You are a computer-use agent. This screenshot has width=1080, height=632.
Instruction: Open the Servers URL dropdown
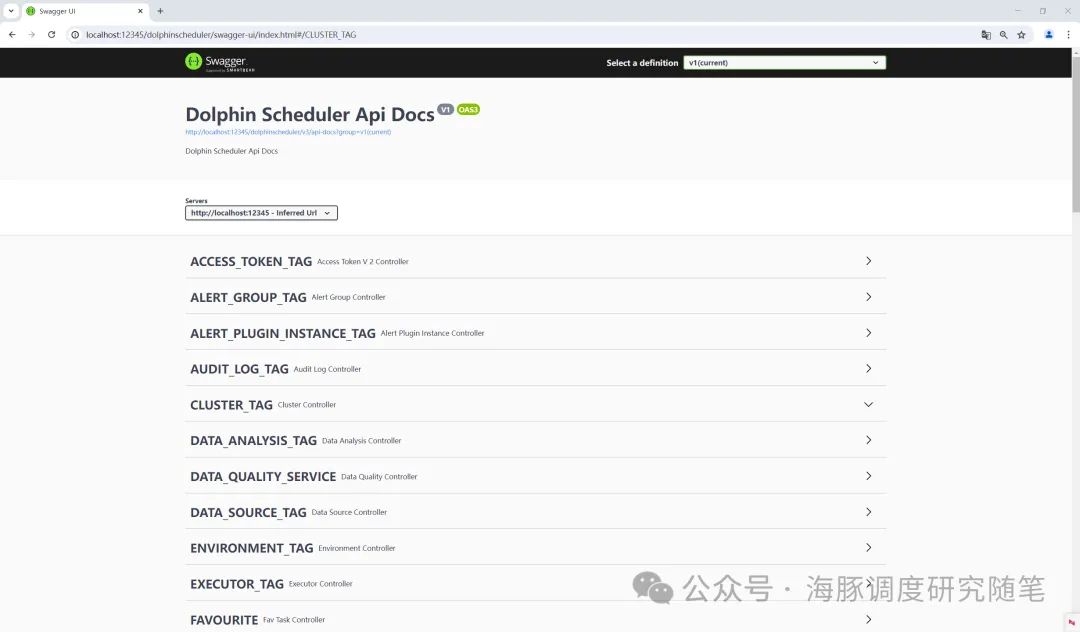tap(261, 213)
